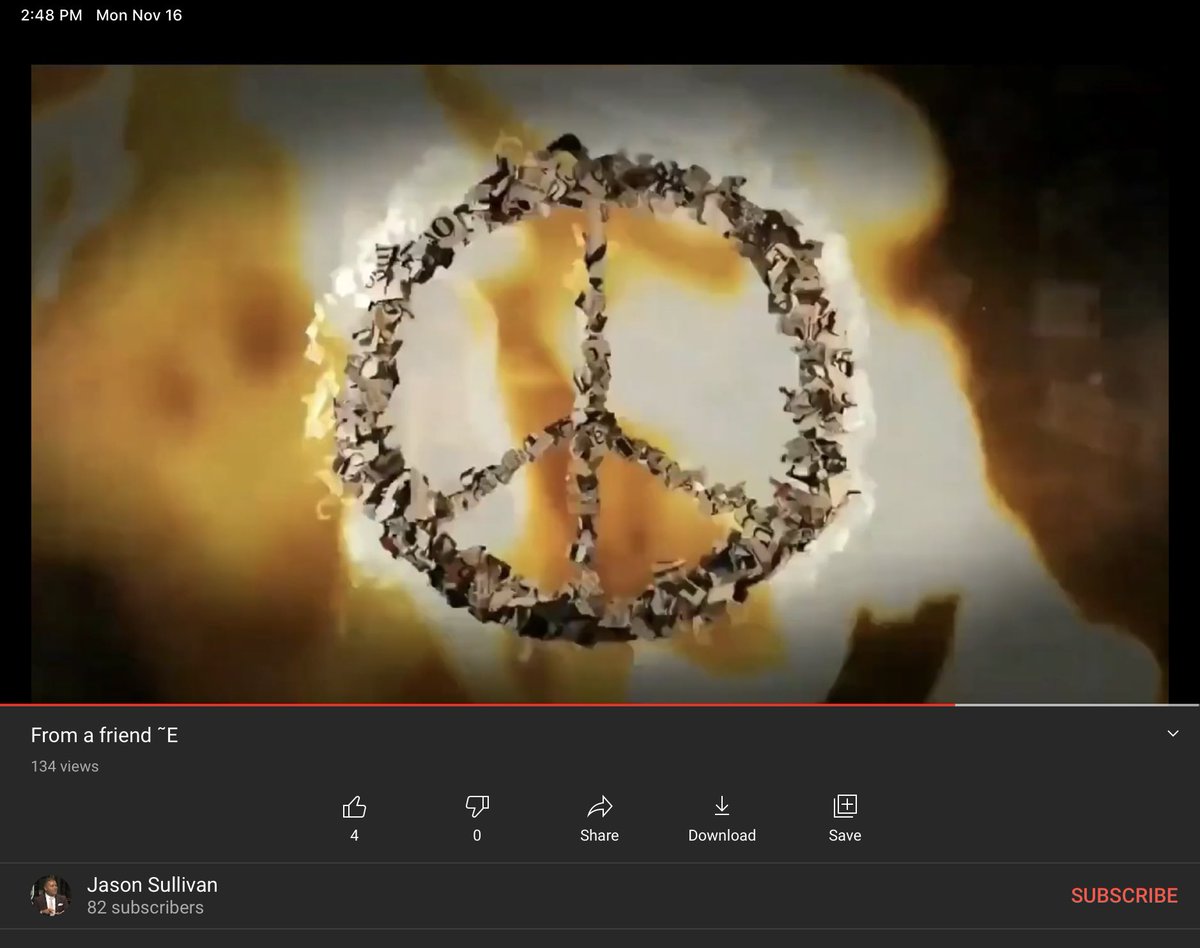Subscribe to Jason Sullivan's channel
Image resolution: width=1200 pixels, height=948 pixels.
click(x=1125, y=895)
